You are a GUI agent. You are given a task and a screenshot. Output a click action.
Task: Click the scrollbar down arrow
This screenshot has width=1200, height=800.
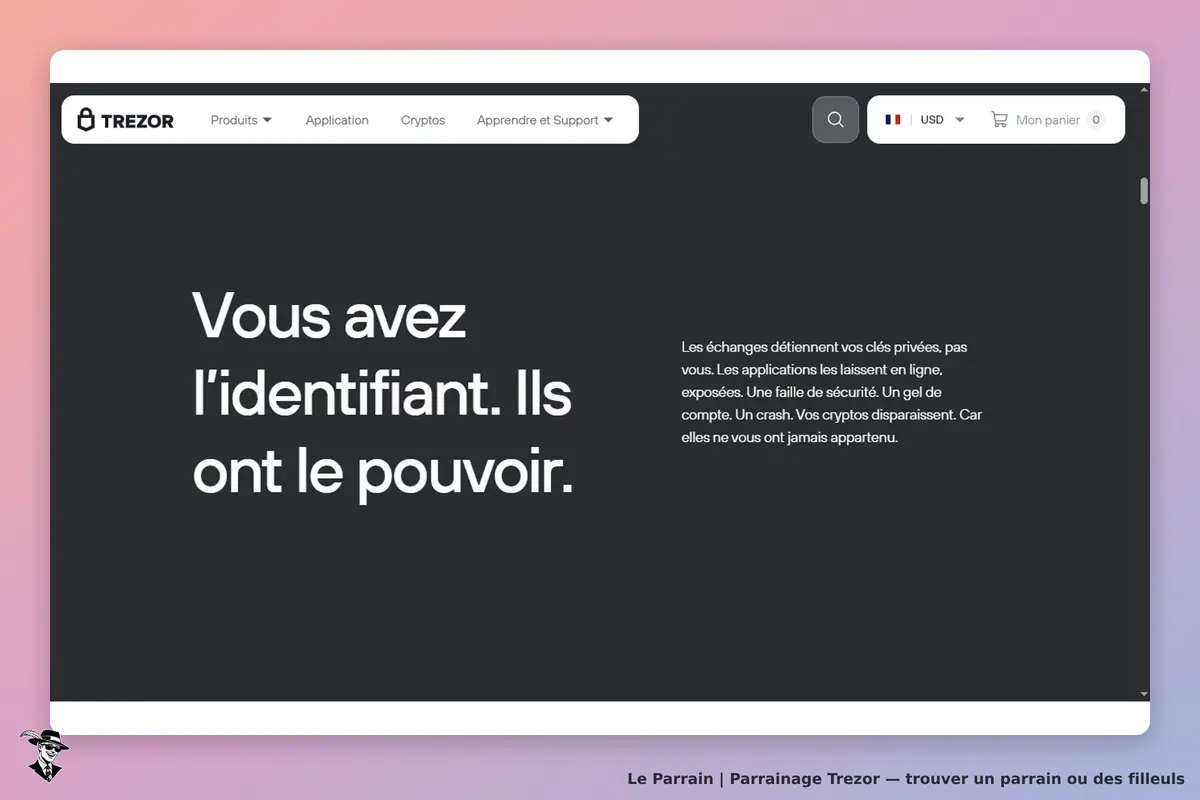(1144, 694)
